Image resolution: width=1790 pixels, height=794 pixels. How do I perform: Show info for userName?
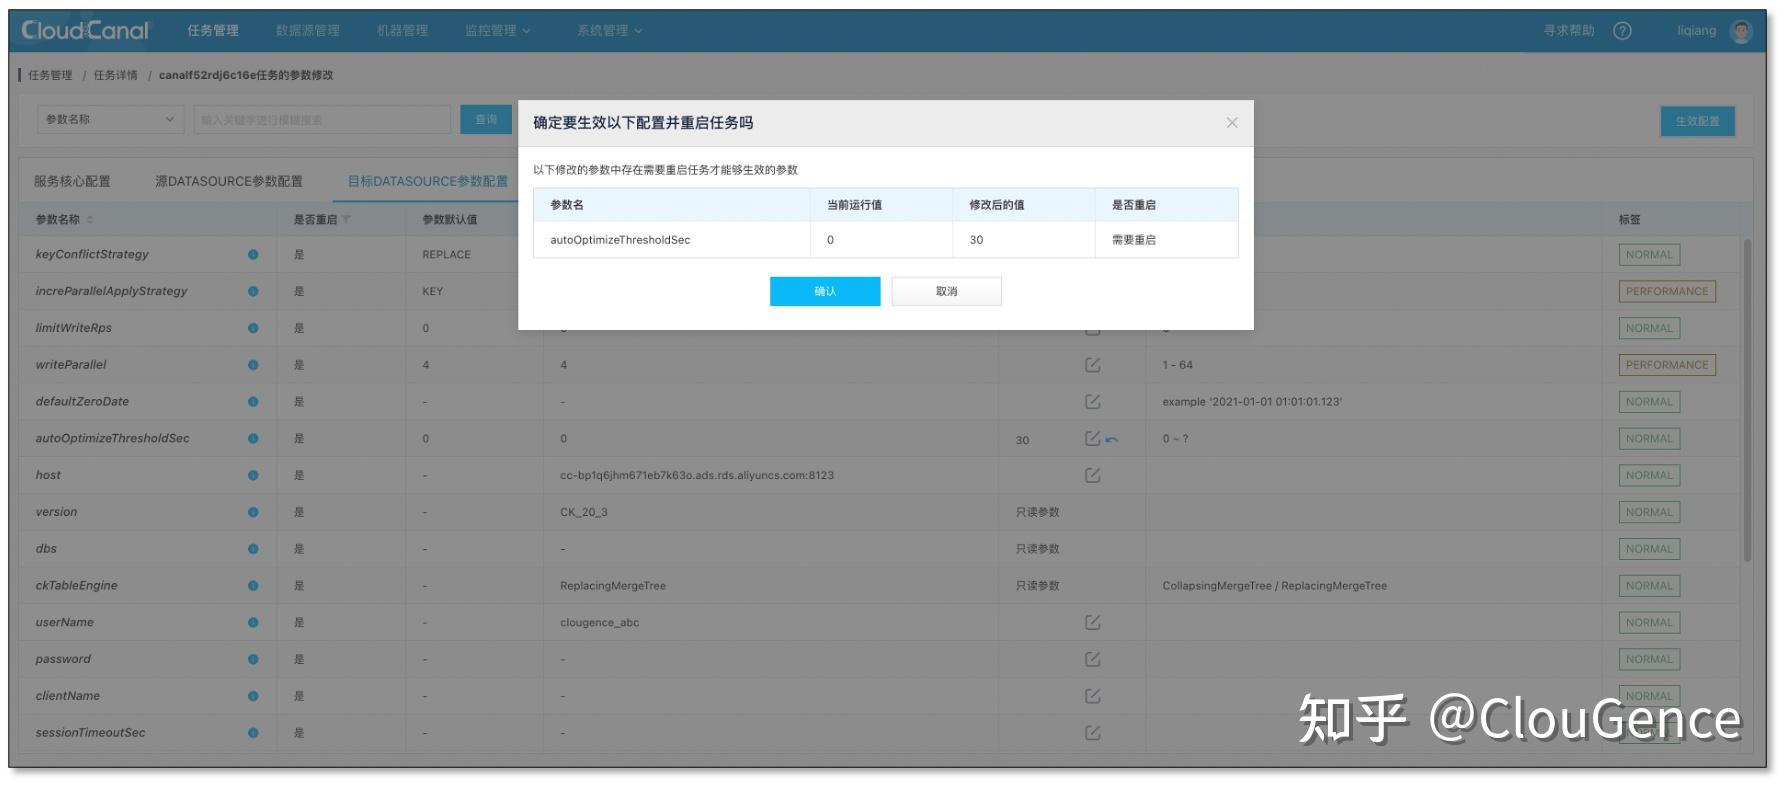(253, 622)
